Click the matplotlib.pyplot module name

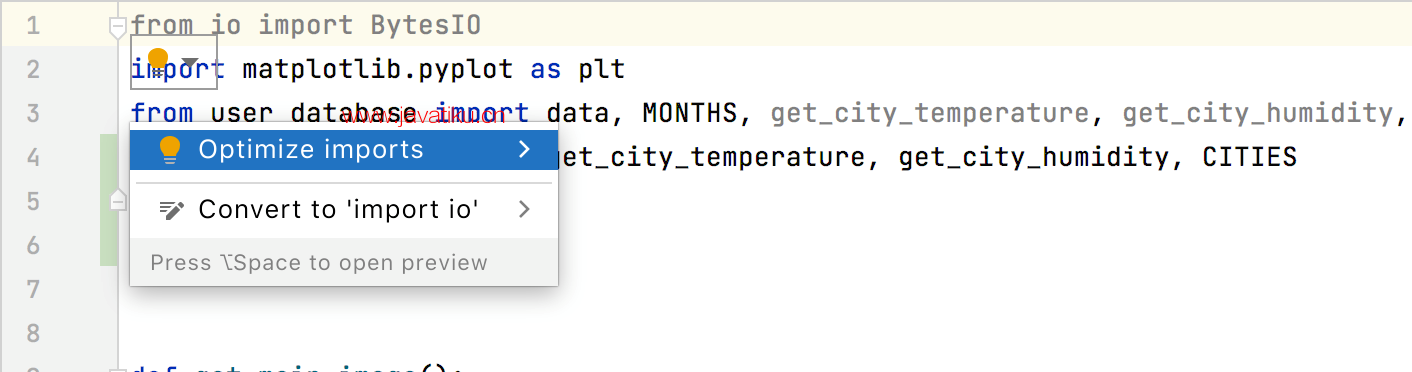pyautogui.click(x=377, y=69)
